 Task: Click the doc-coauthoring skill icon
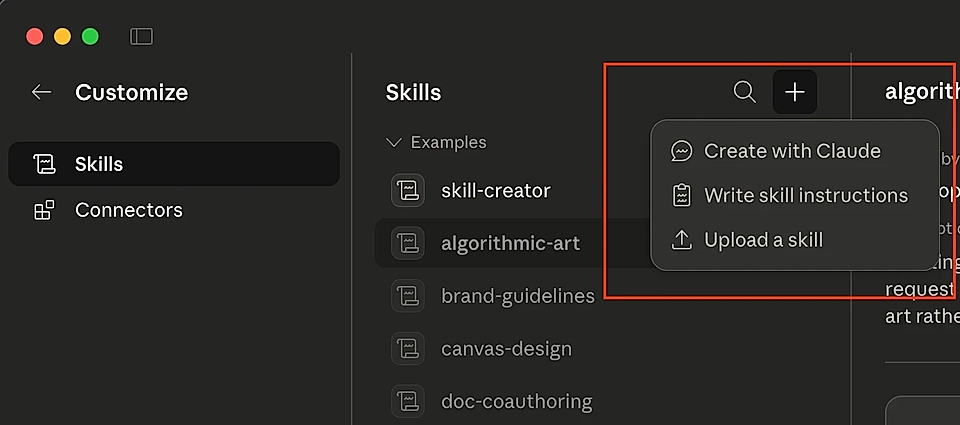point(407,402)
